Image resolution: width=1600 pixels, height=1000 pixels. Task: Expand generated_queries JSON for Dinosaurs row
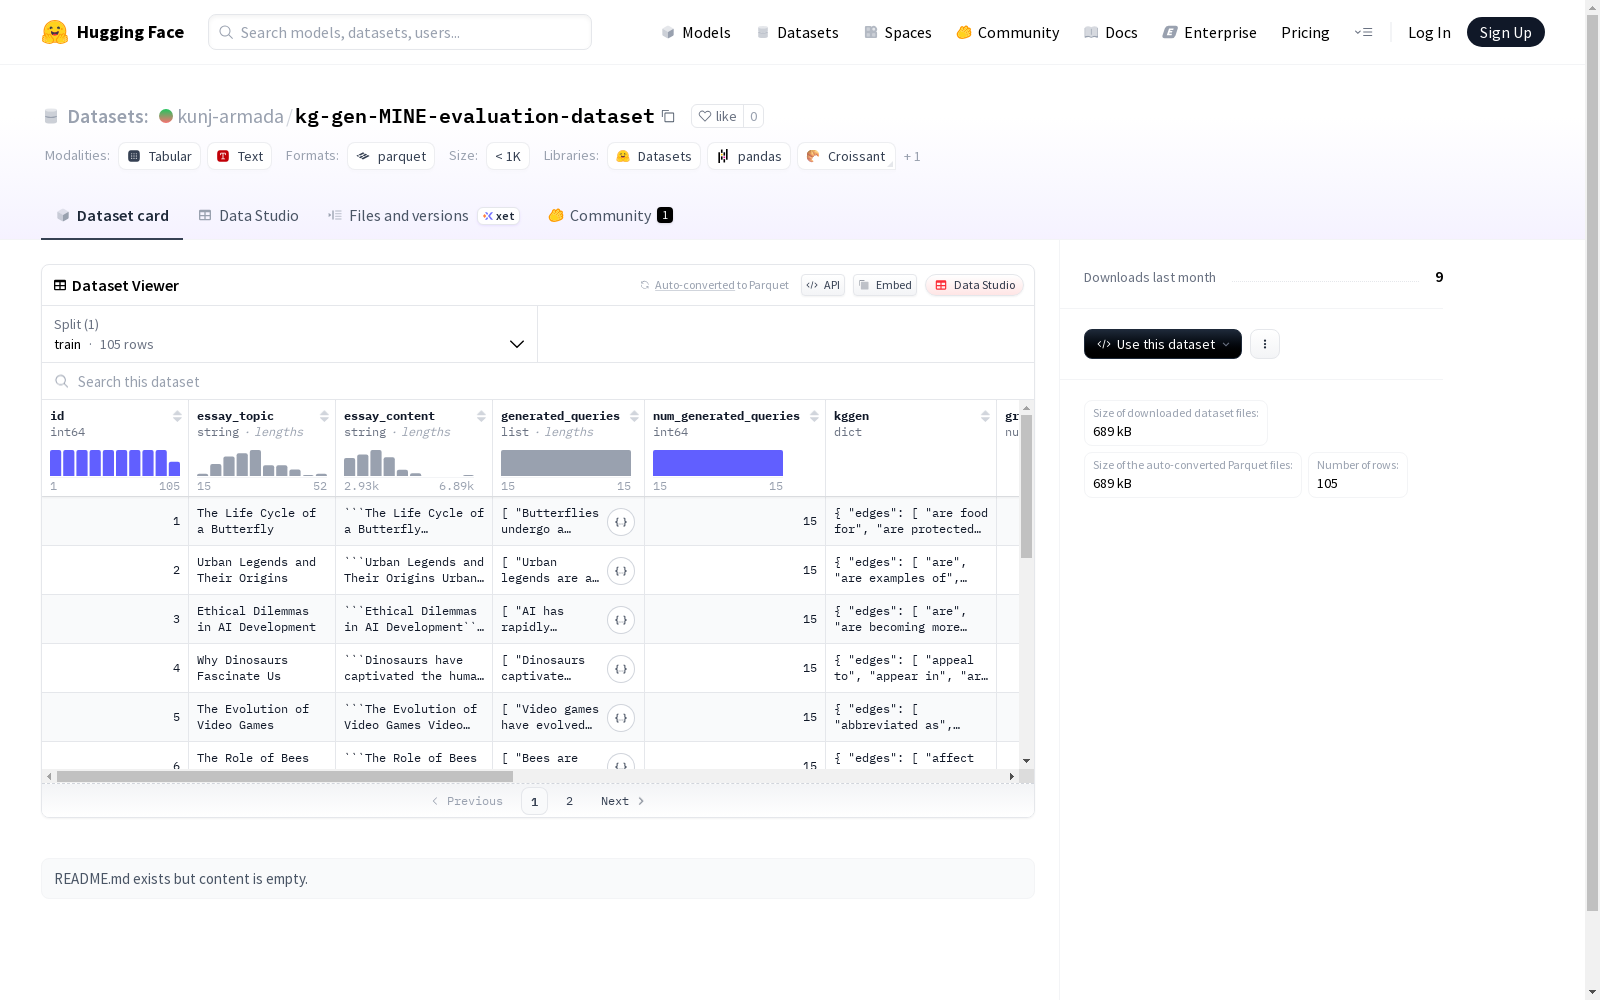coord(621,668)
